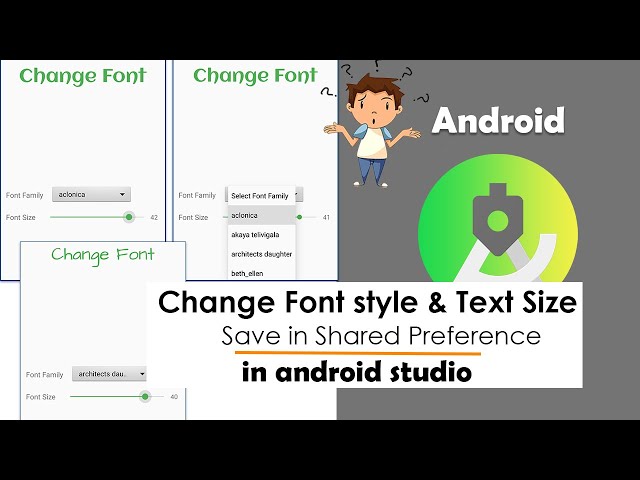Click the Font Size slider thumb showing 41
The width and height of the screenshot is (640, 480).
pyautogui.click(x=299, y=217)
